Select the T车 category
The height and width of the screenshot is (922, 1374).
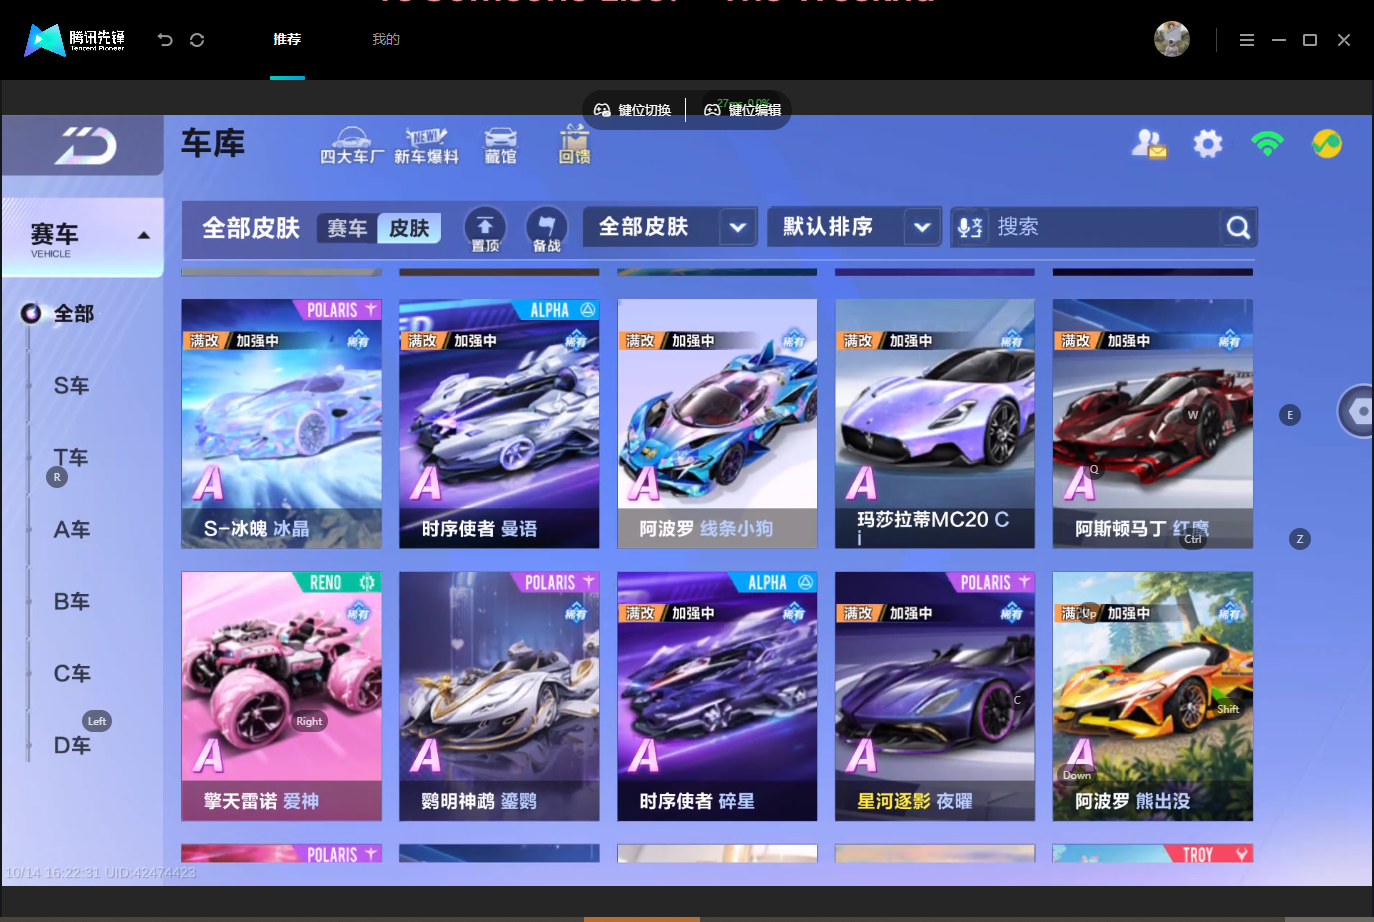click(71, 458)
